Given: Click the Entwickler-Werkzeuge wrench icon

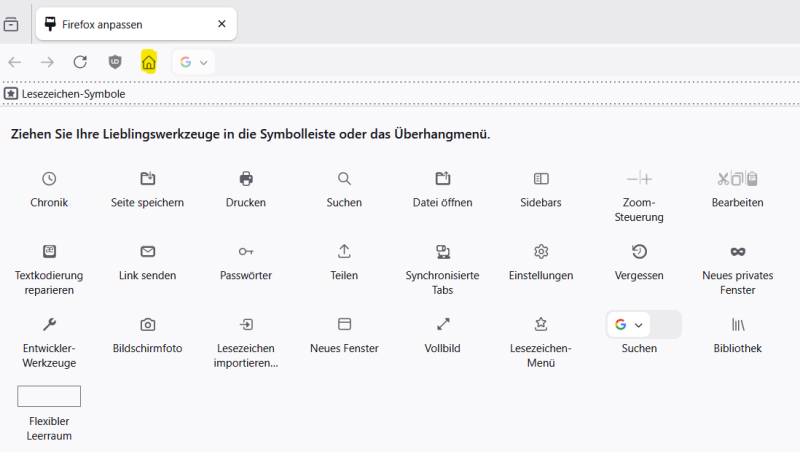Looking at the screenshot, I should (49, 324).
